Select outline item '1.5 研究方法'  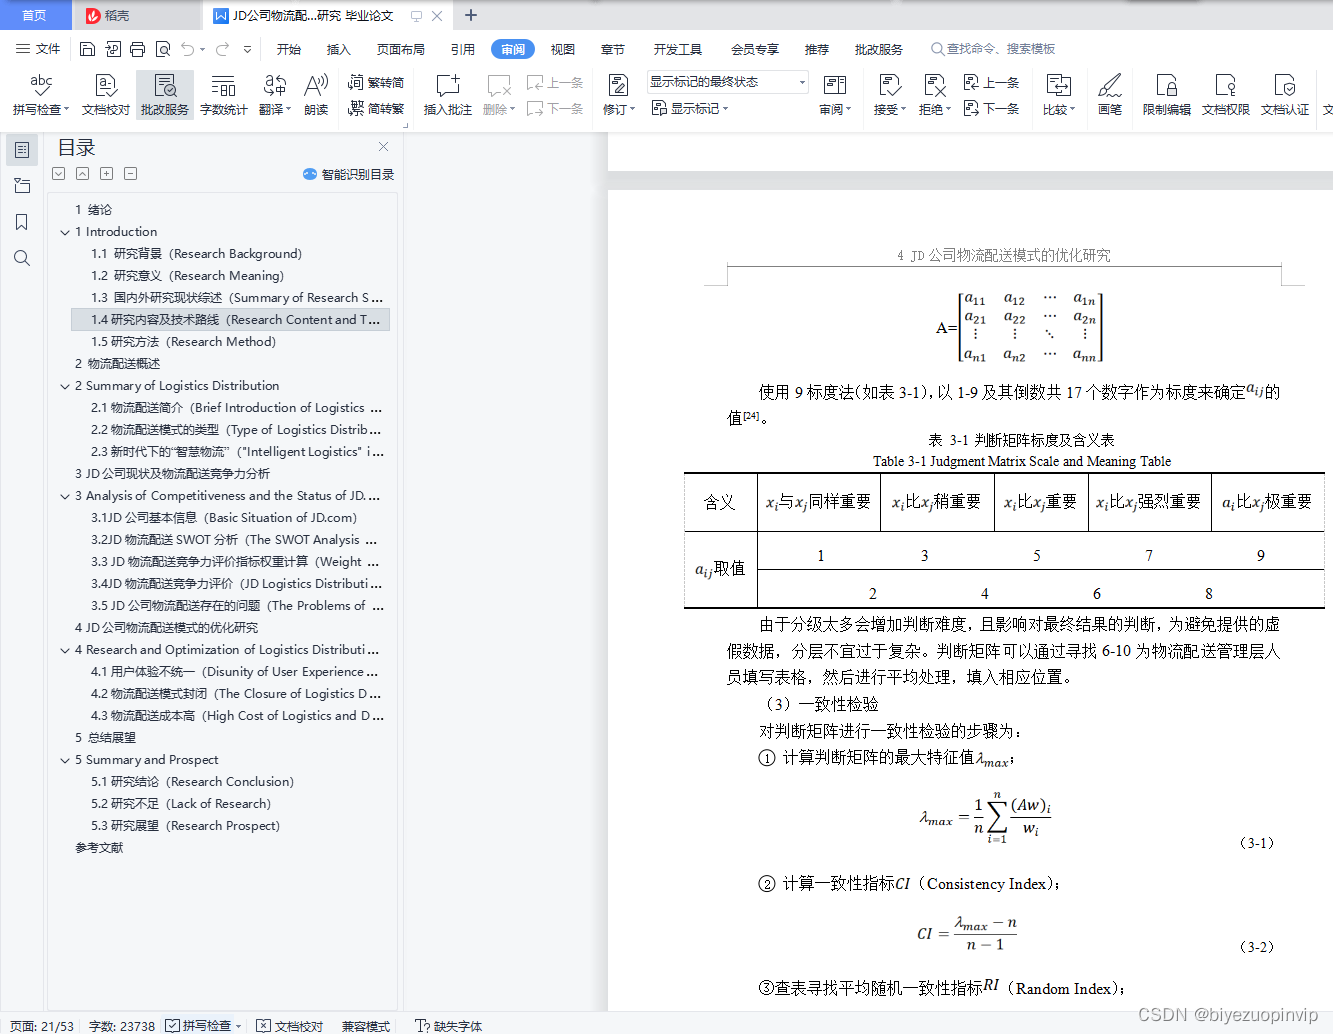pos(183,342)
